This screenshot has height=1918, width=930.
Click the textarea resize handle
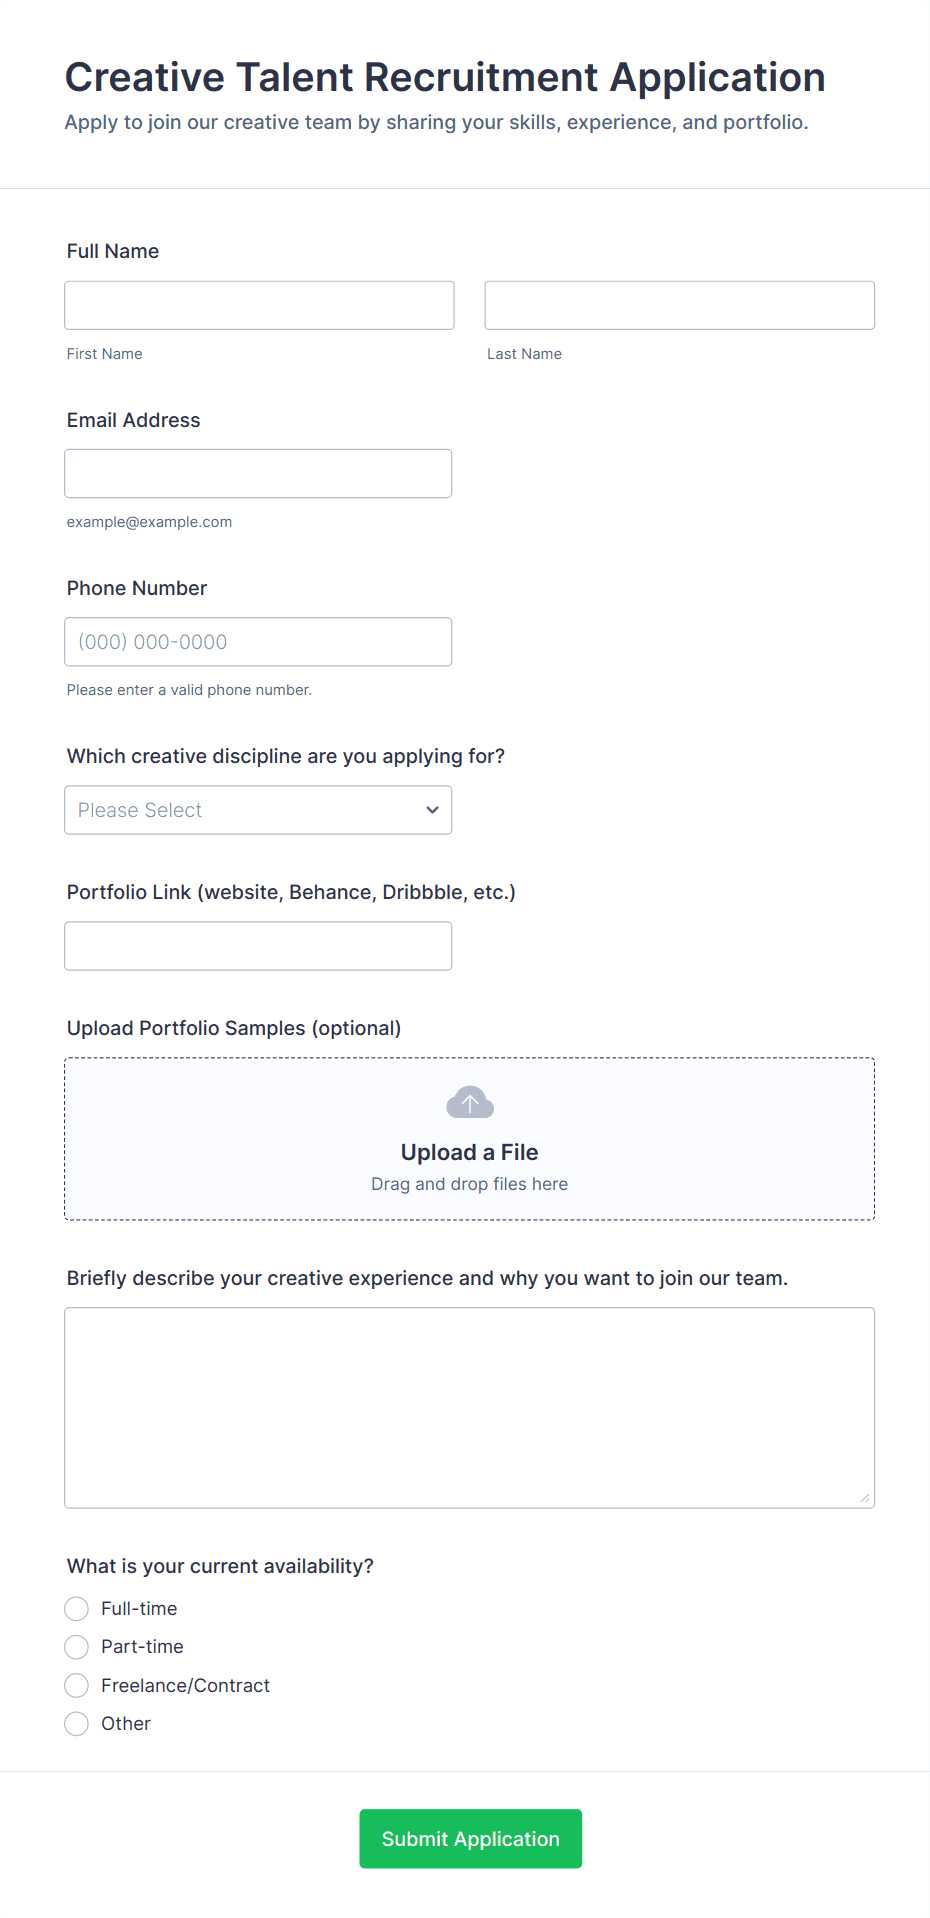[864, 1498]
